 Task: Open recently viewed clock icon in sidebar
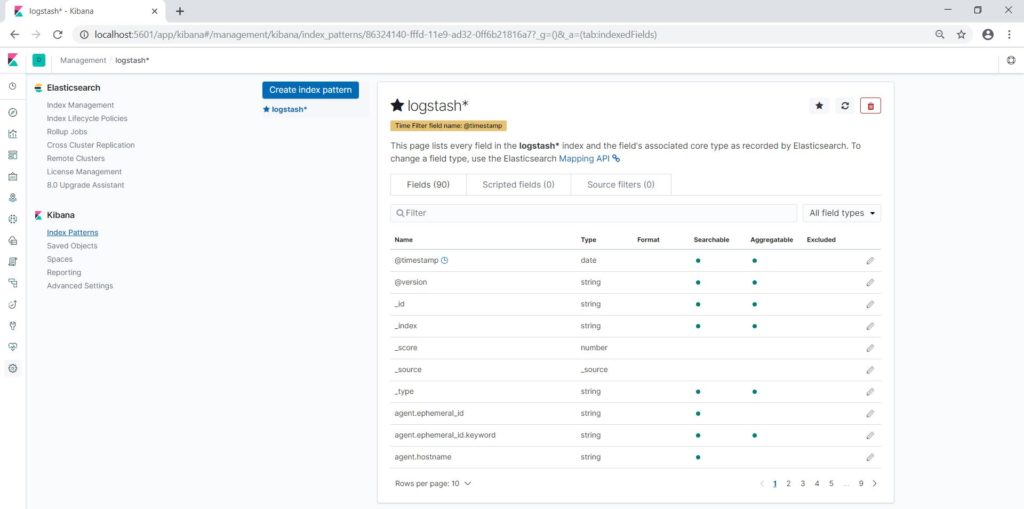(12, 86)
